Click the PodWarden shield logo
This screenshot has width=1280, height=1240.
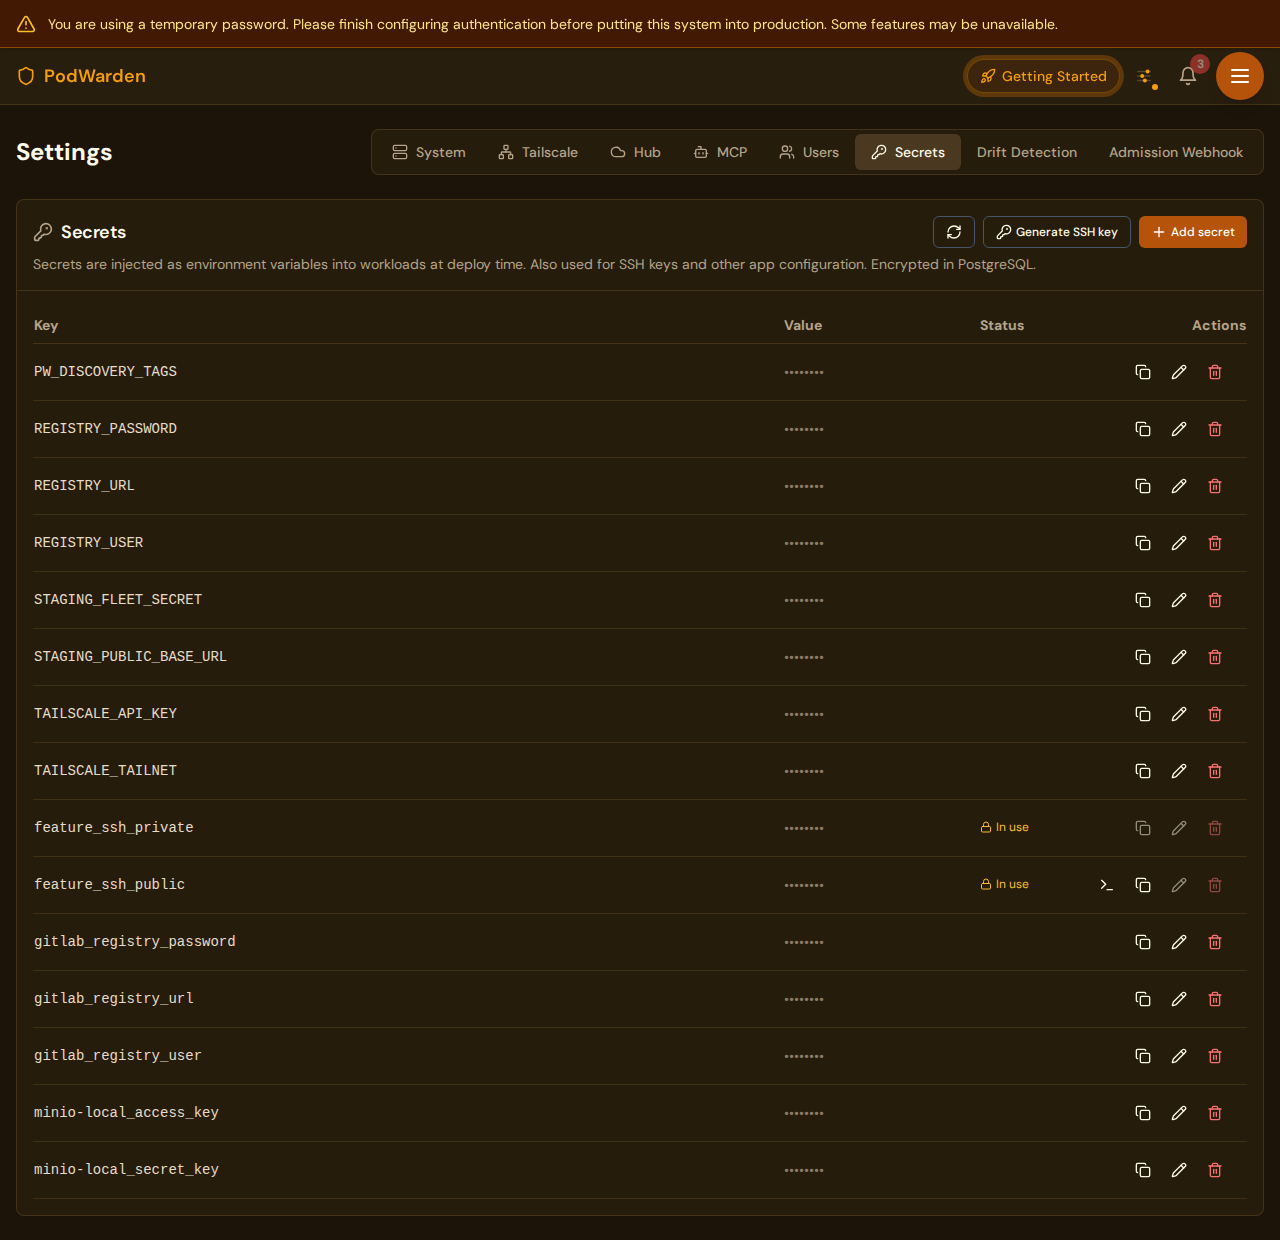pyautogui.click(x=25, y=75)
